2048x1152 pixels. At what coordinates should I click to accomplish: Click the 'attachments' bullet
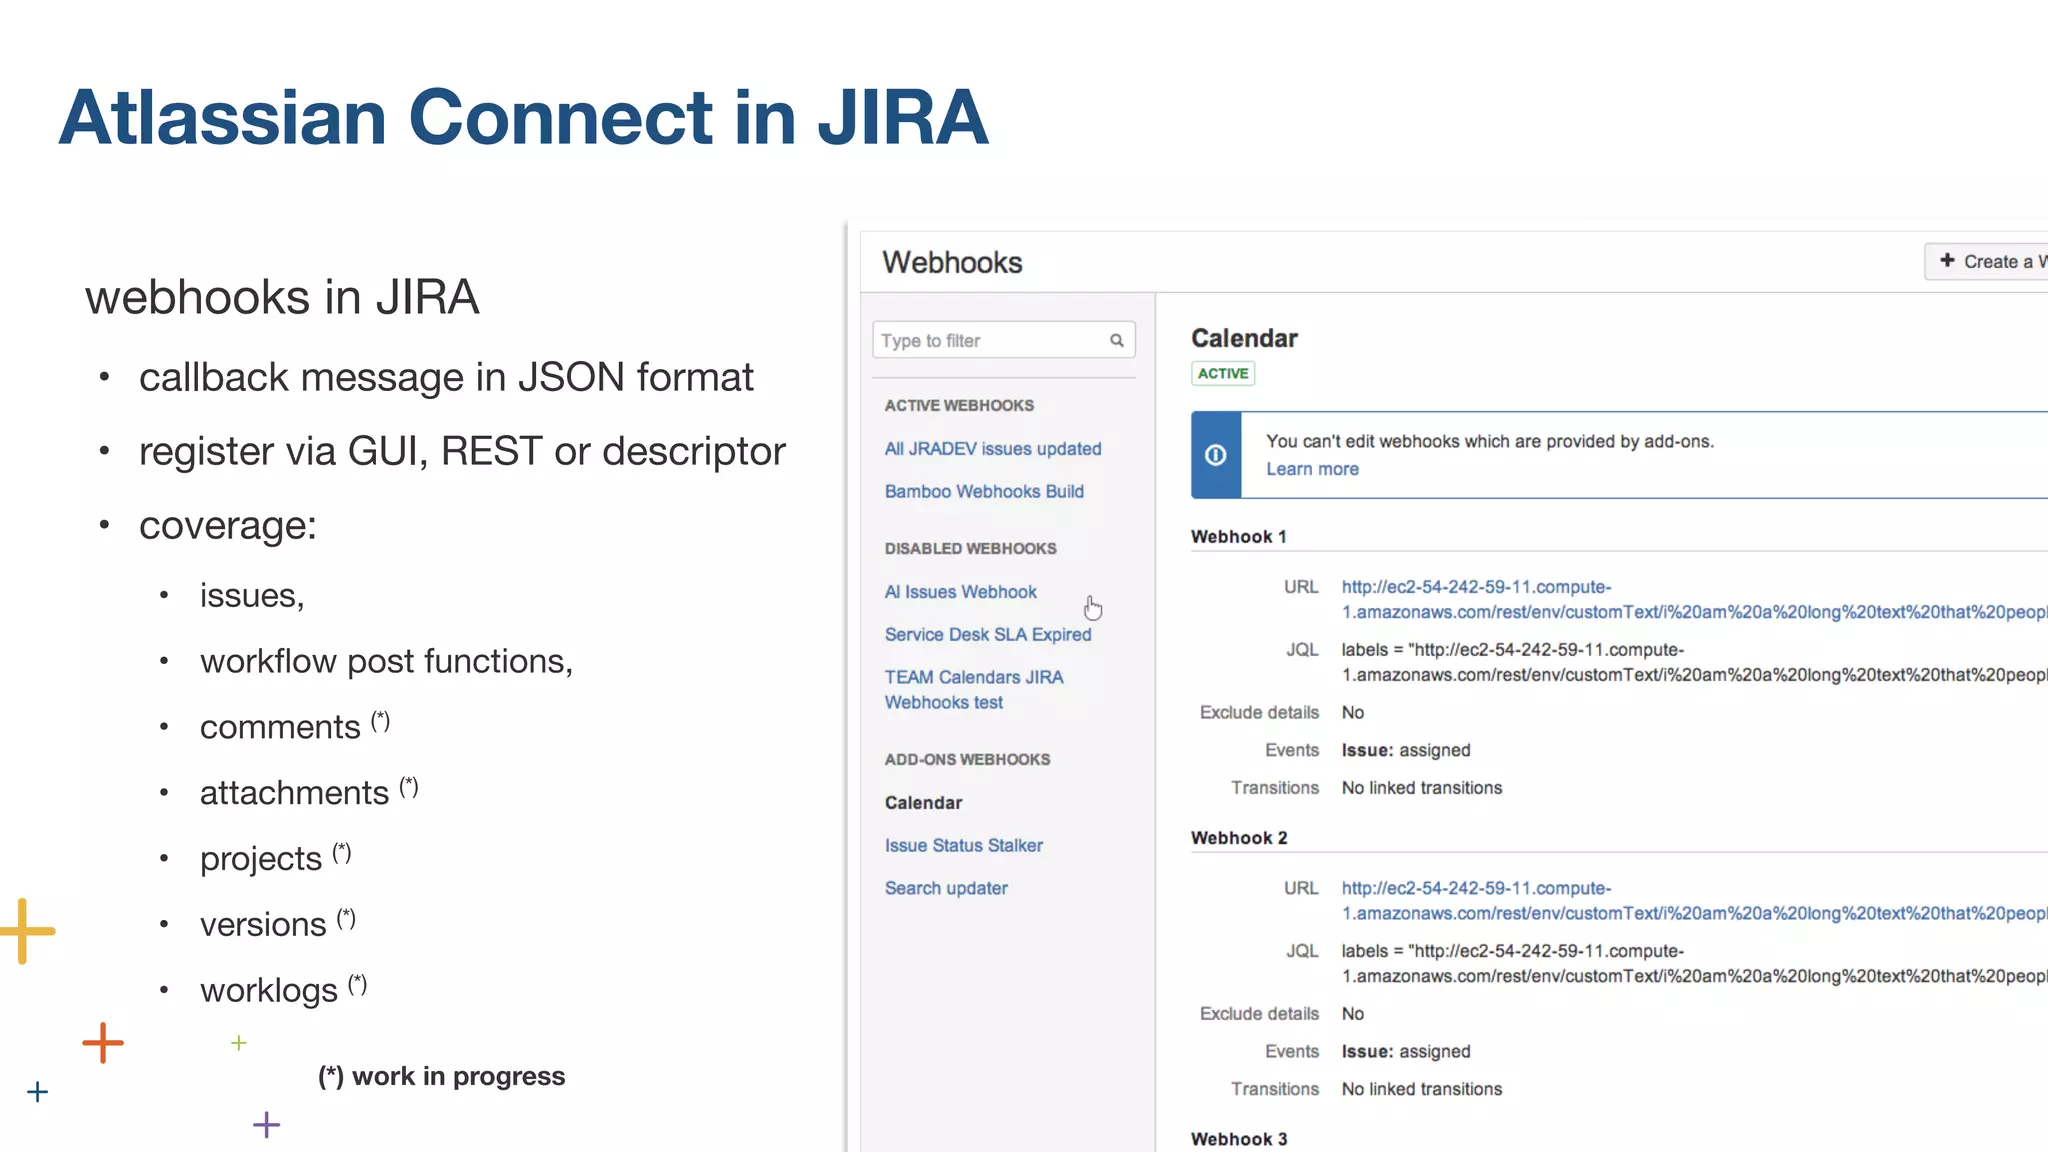(309, 792)
